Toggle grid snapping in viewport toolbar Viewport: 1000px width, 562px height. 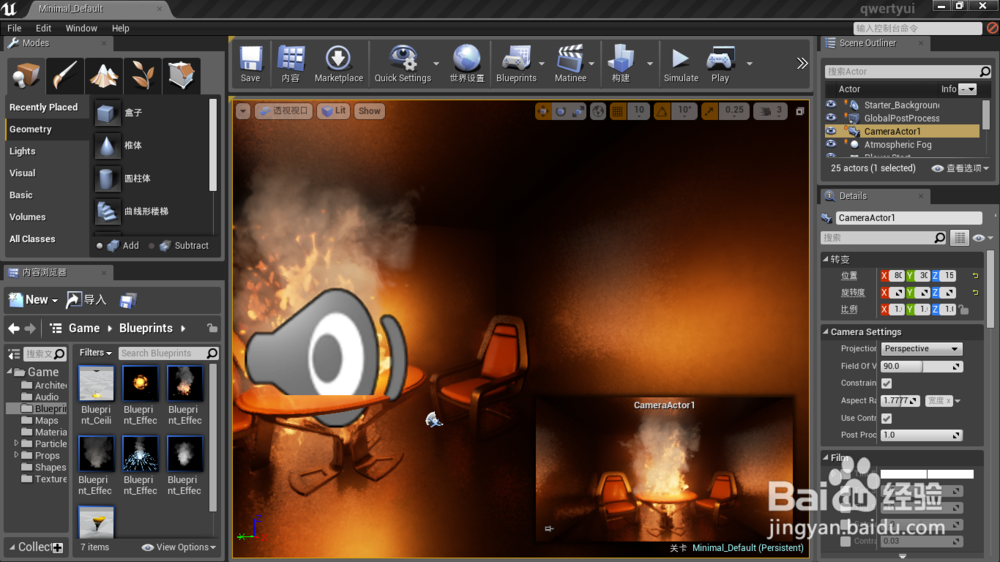[617, 111]
